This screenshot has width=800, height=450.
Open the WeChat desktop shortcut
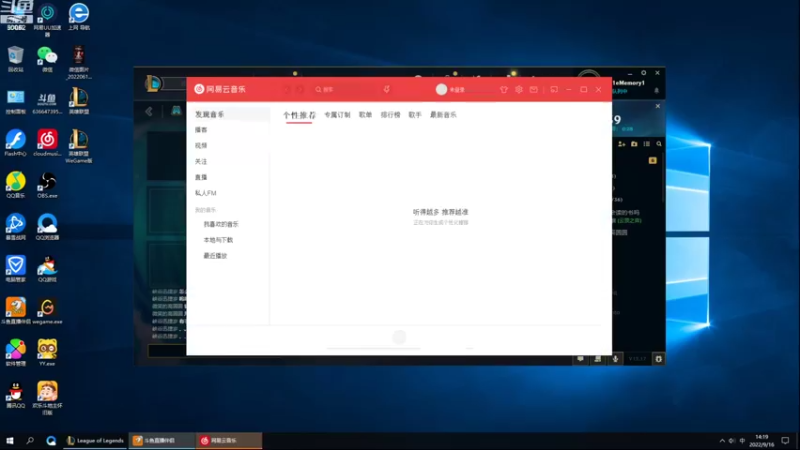pyautogui.click(x=47, y=59)
